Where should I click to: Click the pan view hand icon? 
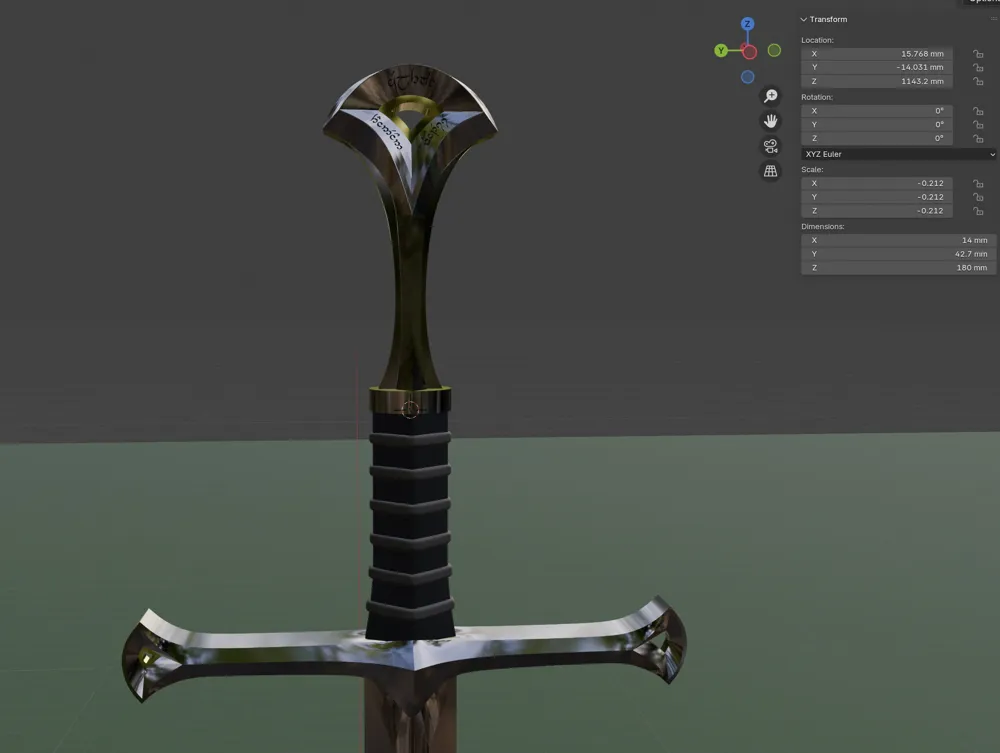770,121
